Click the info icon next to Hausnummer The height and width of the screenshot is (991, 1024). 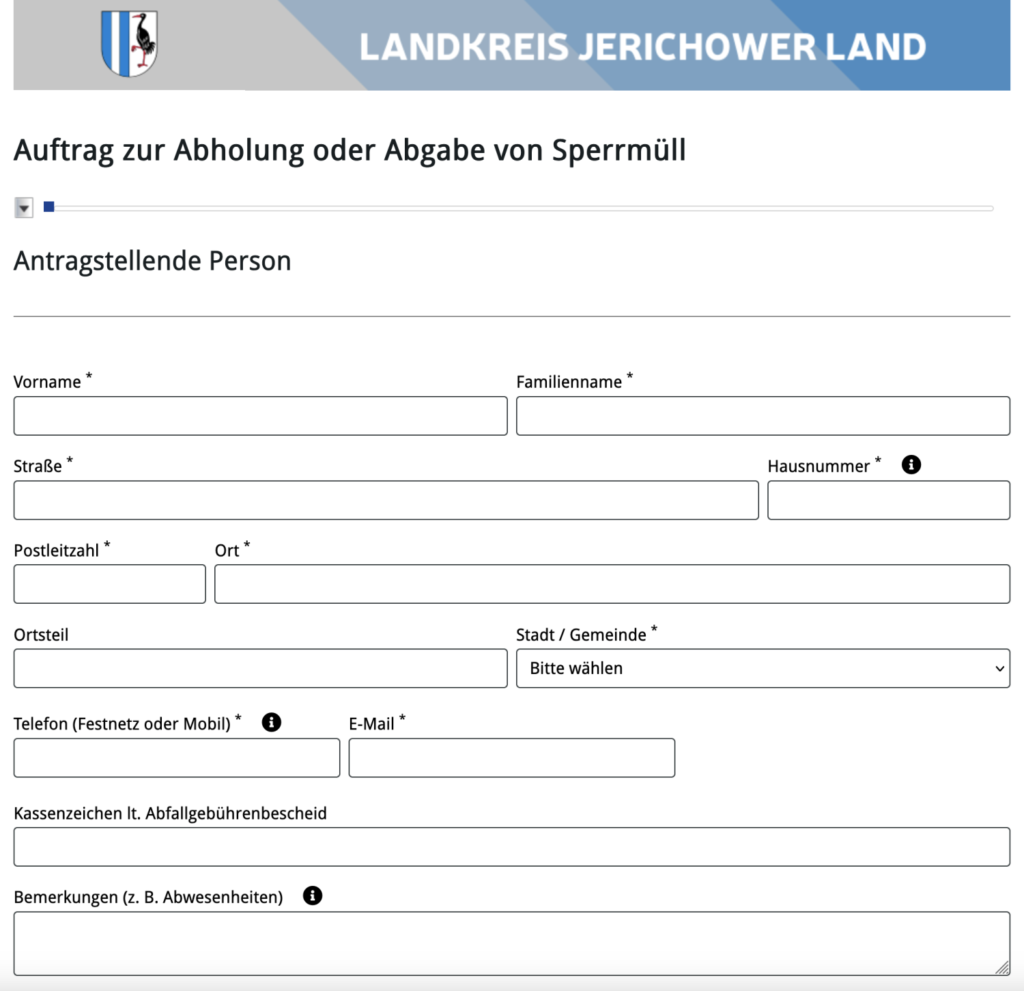[911, 465]
